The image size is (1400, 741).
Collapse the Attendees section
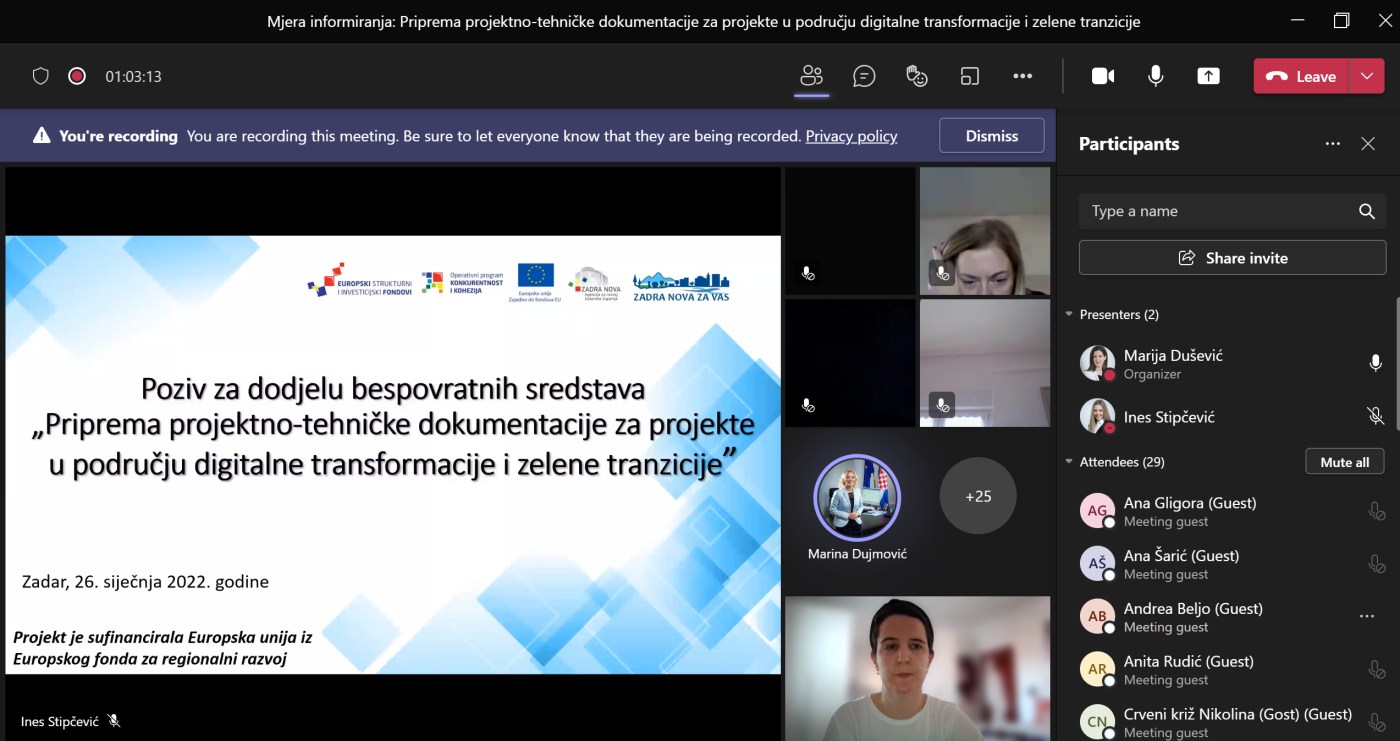click(1068, 462)
